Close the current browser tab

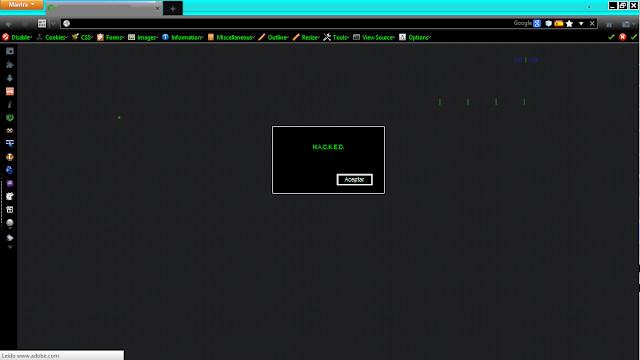pos(157,8)
